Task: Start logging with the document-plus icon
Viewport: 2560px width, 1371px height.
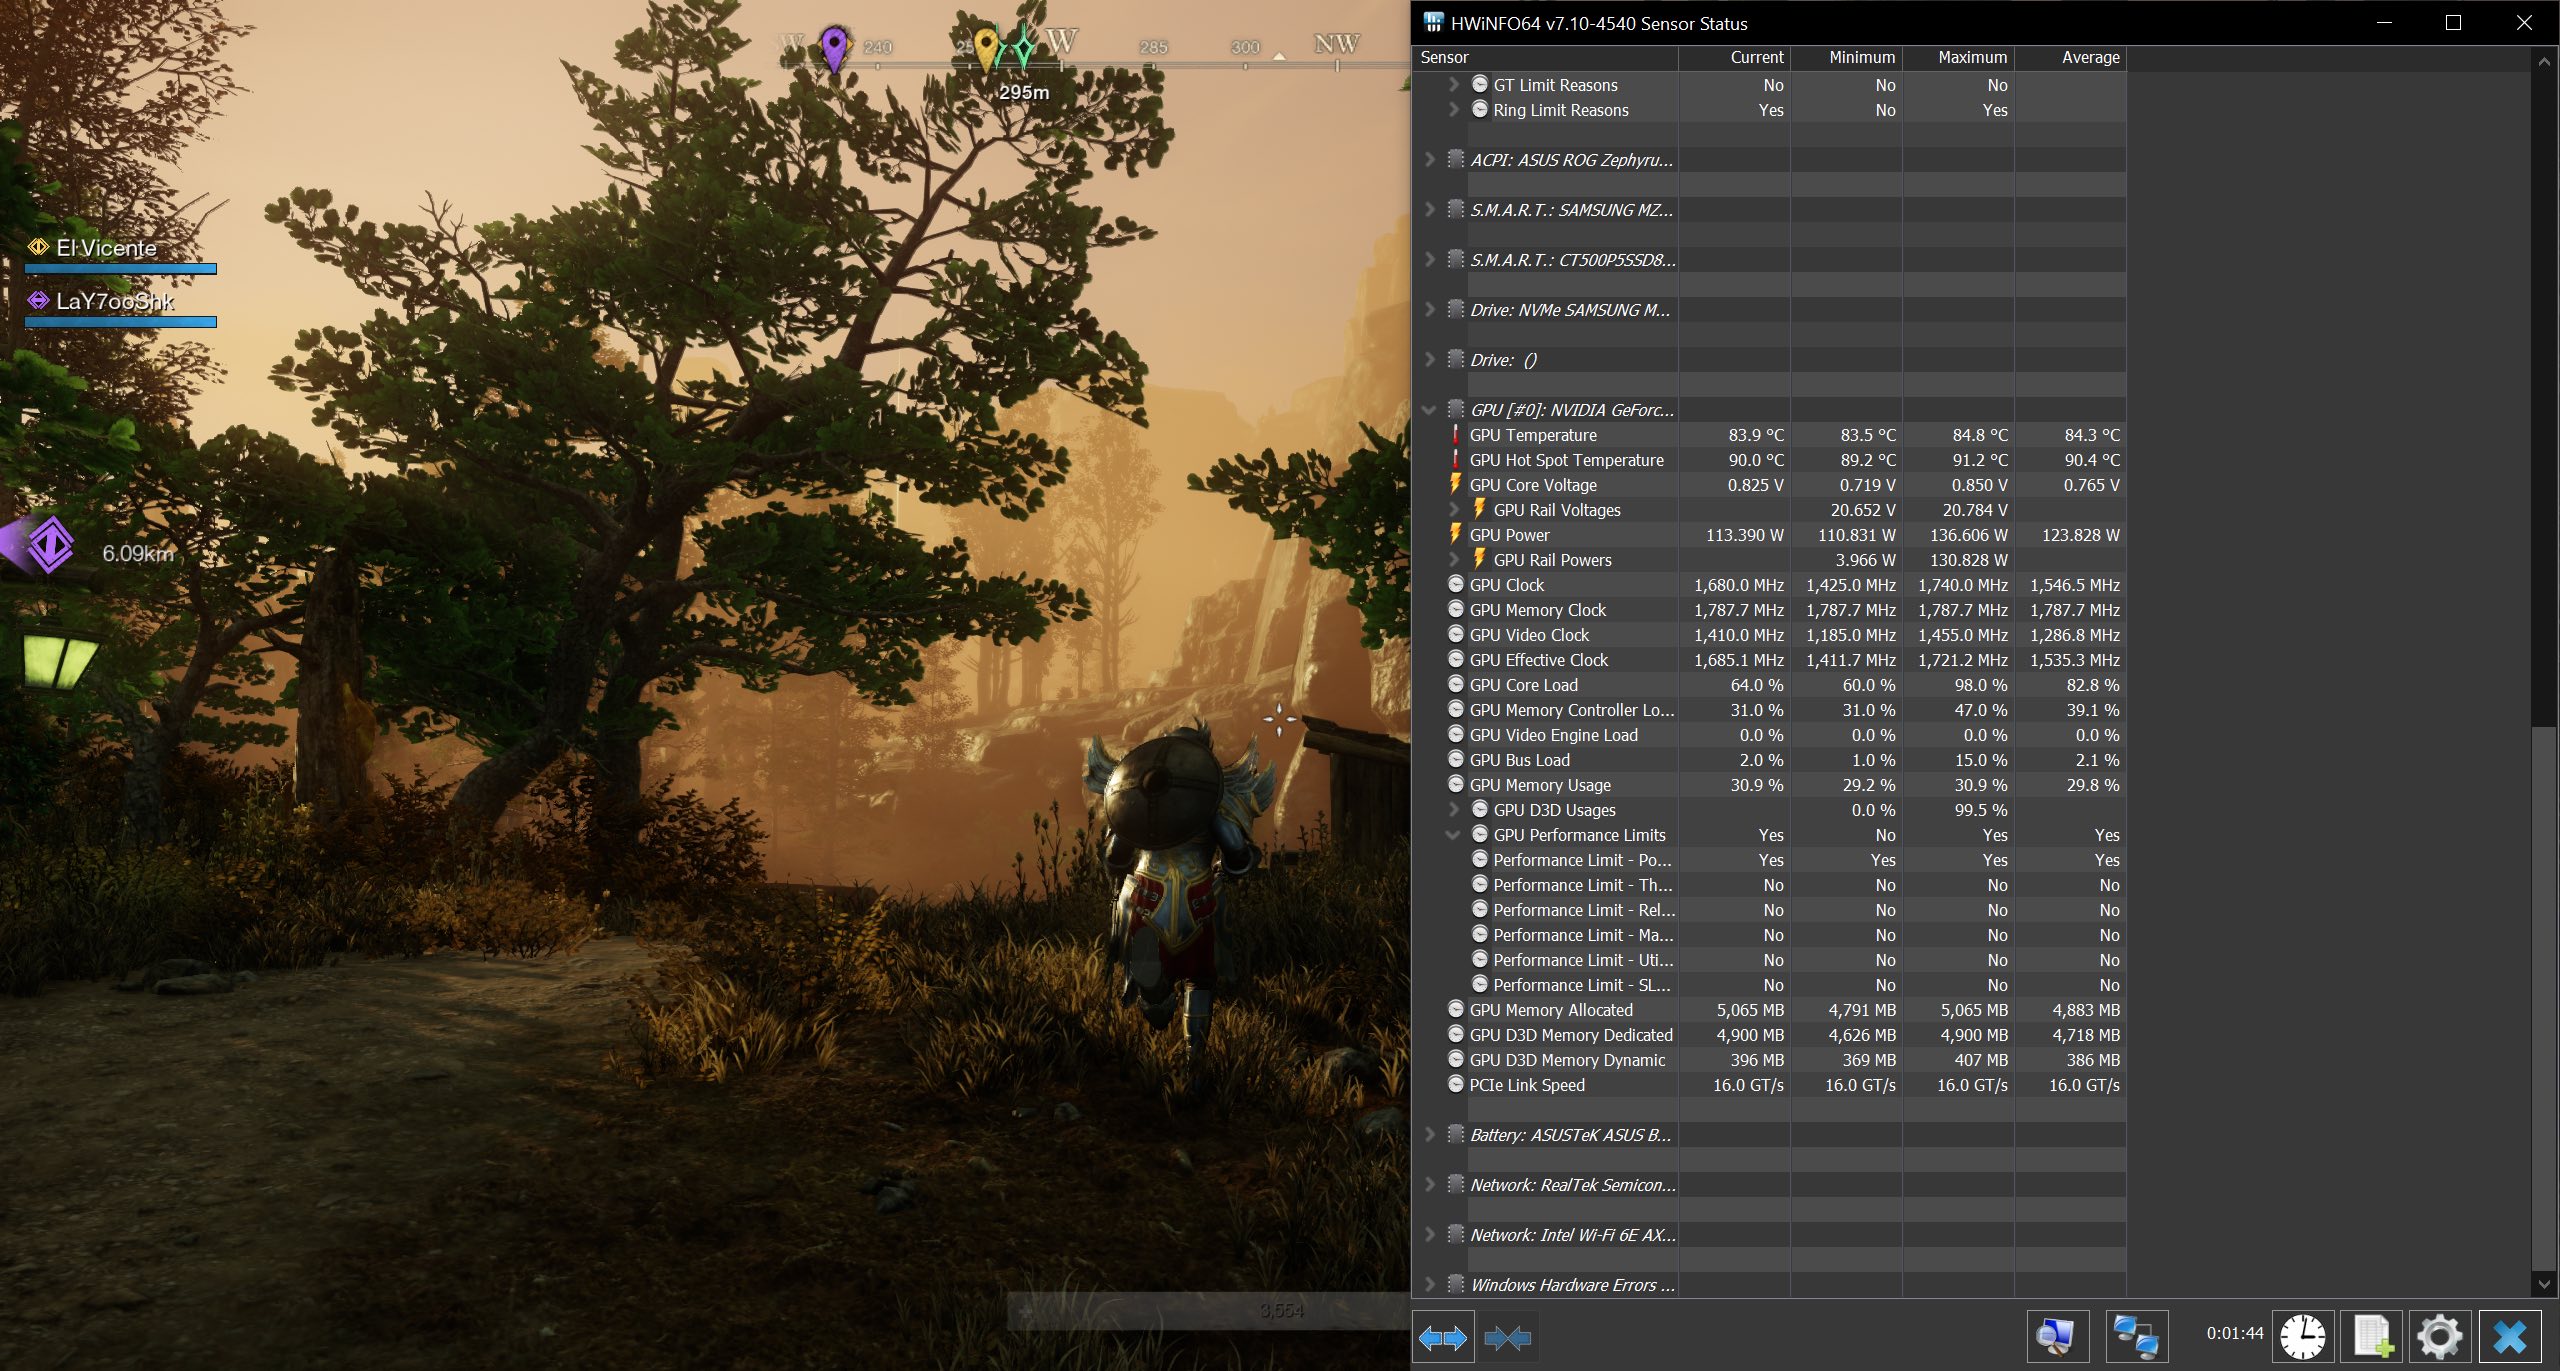Action: (2373, 1336)
